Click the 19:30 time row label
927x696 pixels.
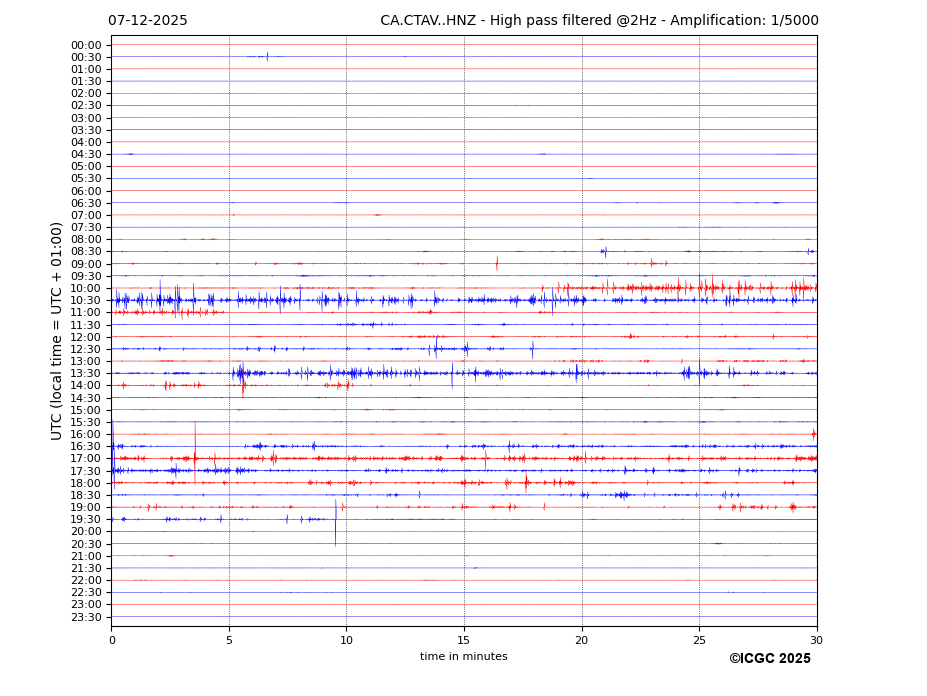[x=85, y=520]
